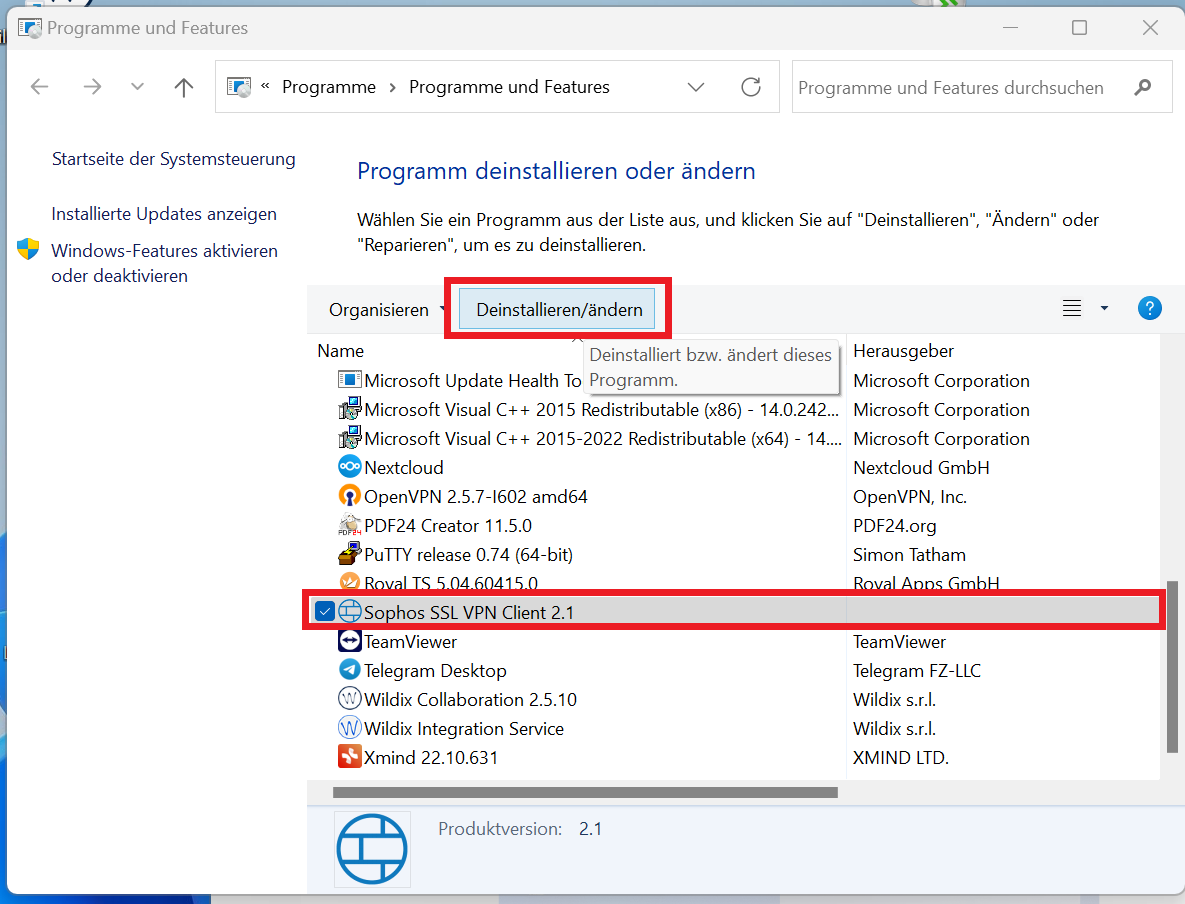The height and width of the screenshot is (904, 1185).
Task: Select the Nextcloud entry
Action: click(x=404, y=468)
